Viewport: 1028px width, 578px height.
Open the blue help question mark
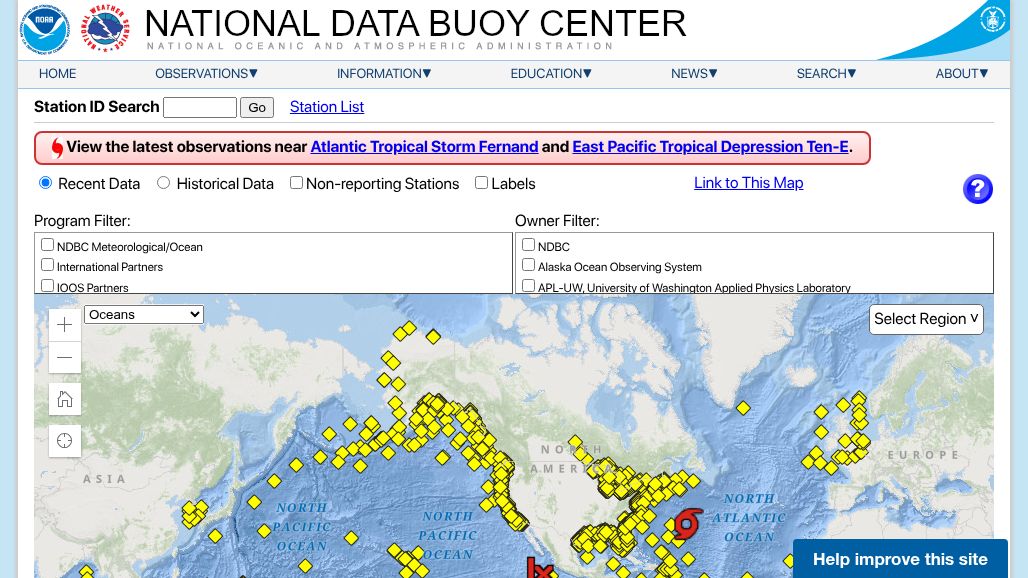coord(978,189)
